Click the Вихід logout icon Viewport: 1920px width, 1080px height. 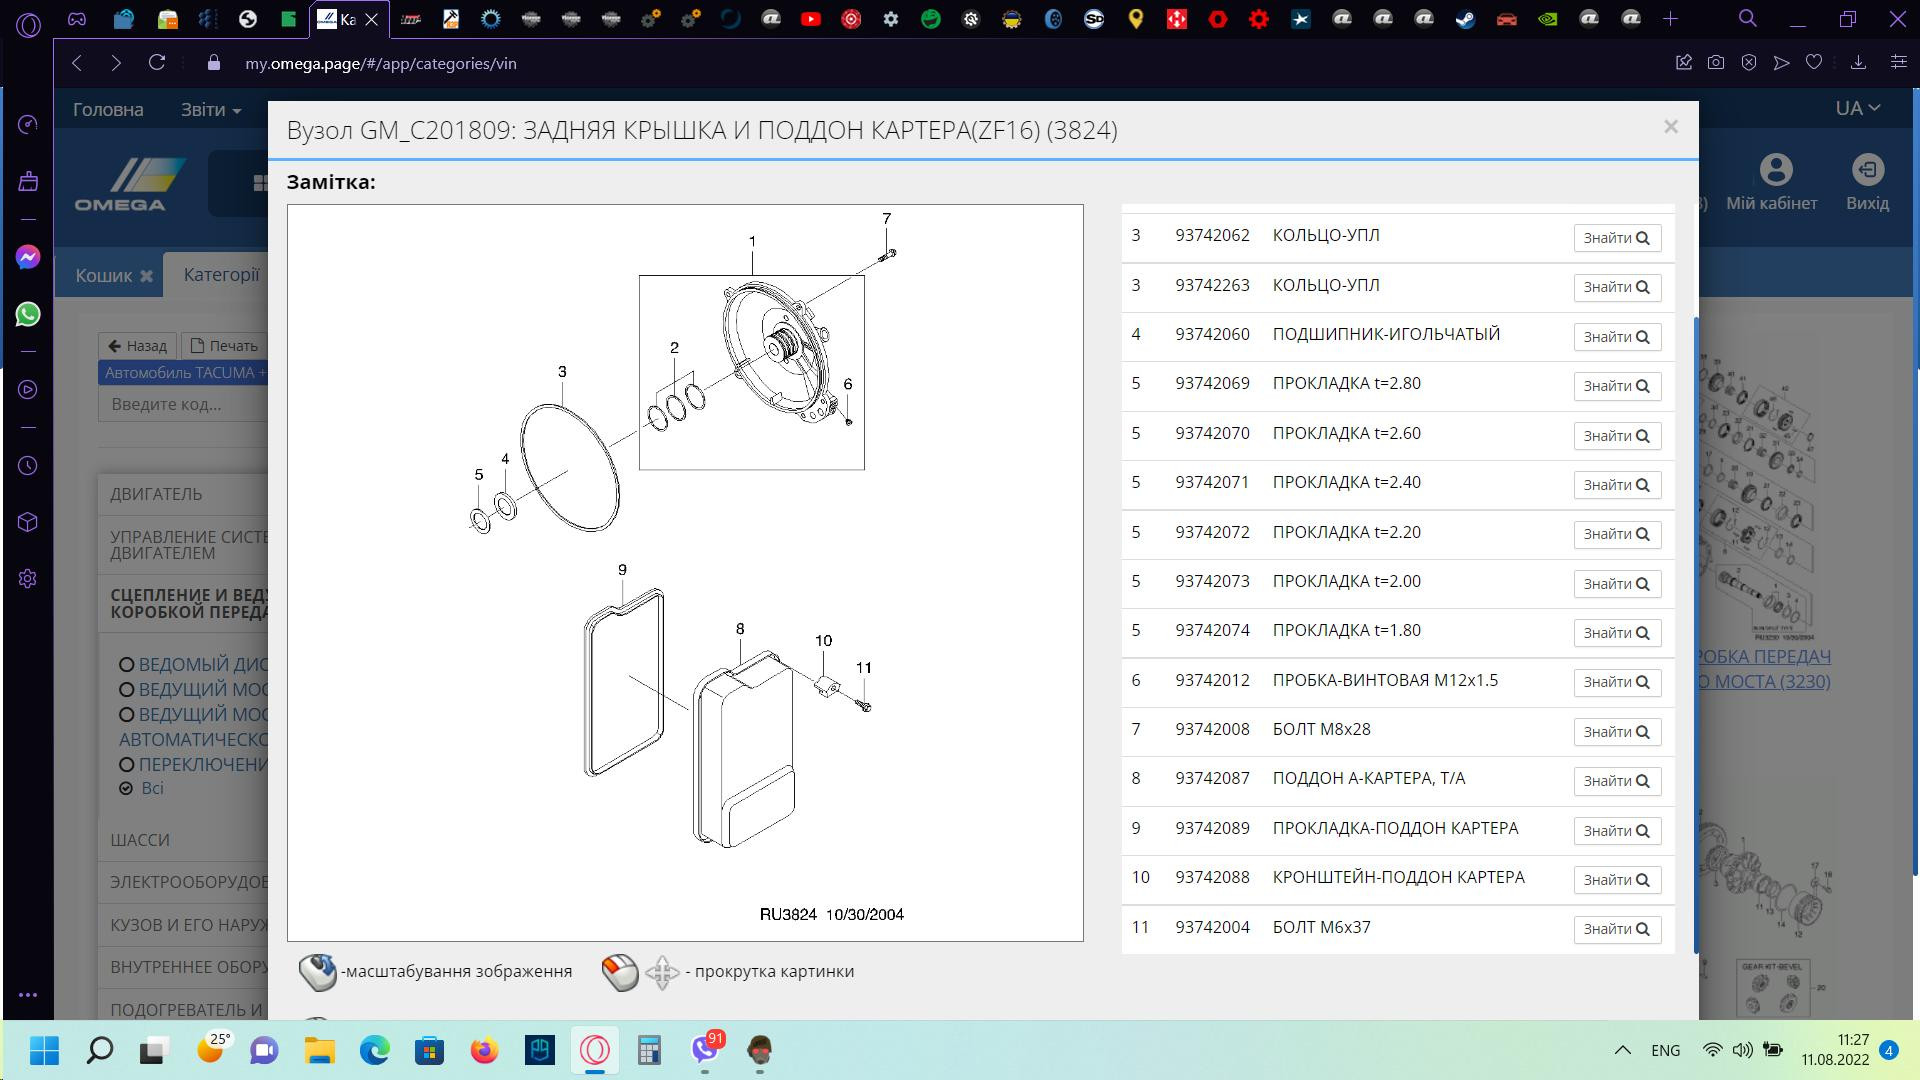pos(1867,170)
